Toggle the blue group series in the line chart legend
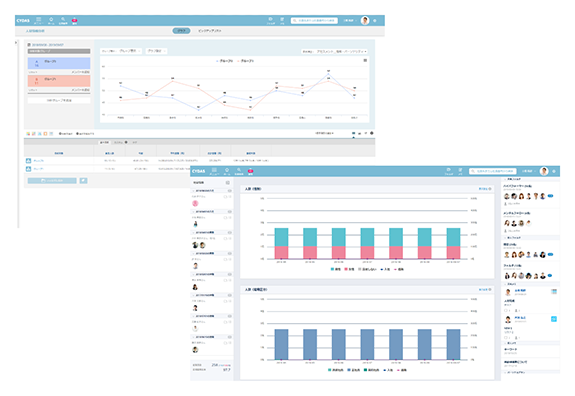The image size is (575, 396). (x=225, y=61)
